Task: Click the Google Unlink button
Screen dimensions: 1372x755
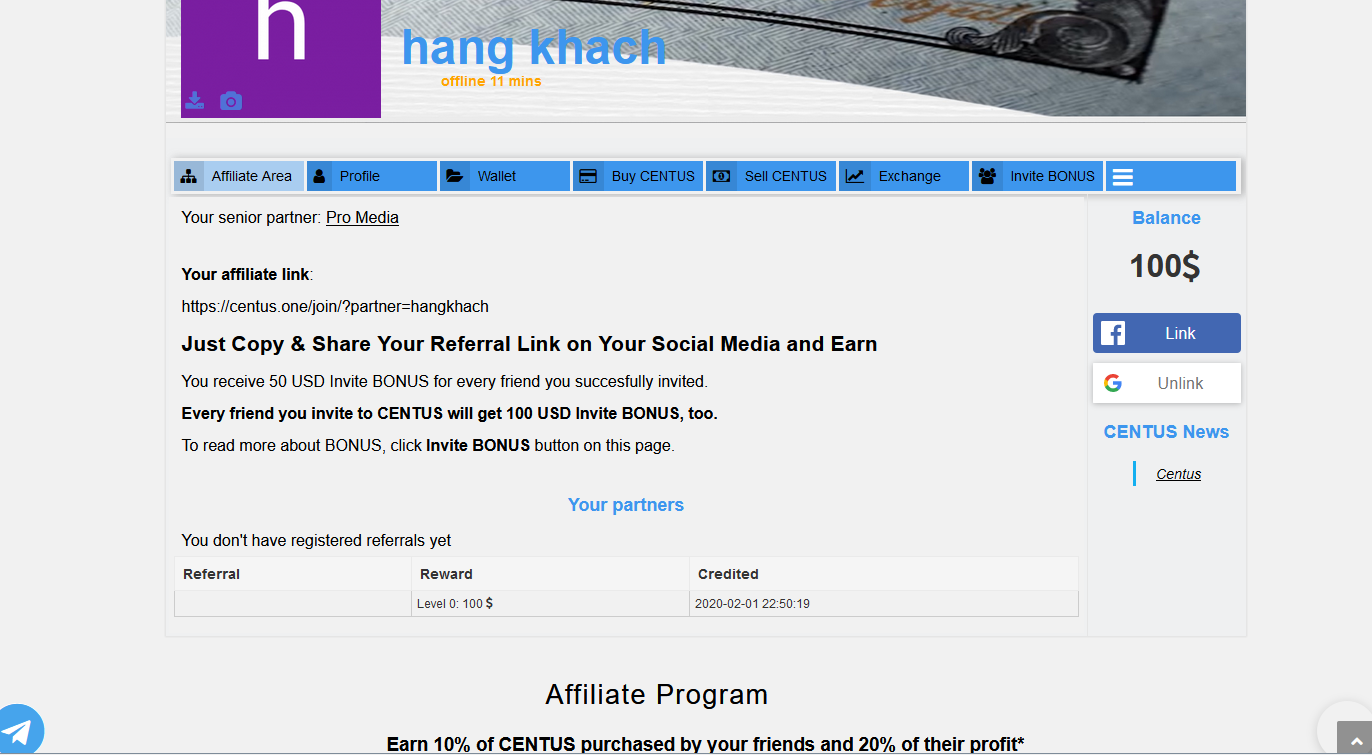Action: click(x=1167, y=383)
